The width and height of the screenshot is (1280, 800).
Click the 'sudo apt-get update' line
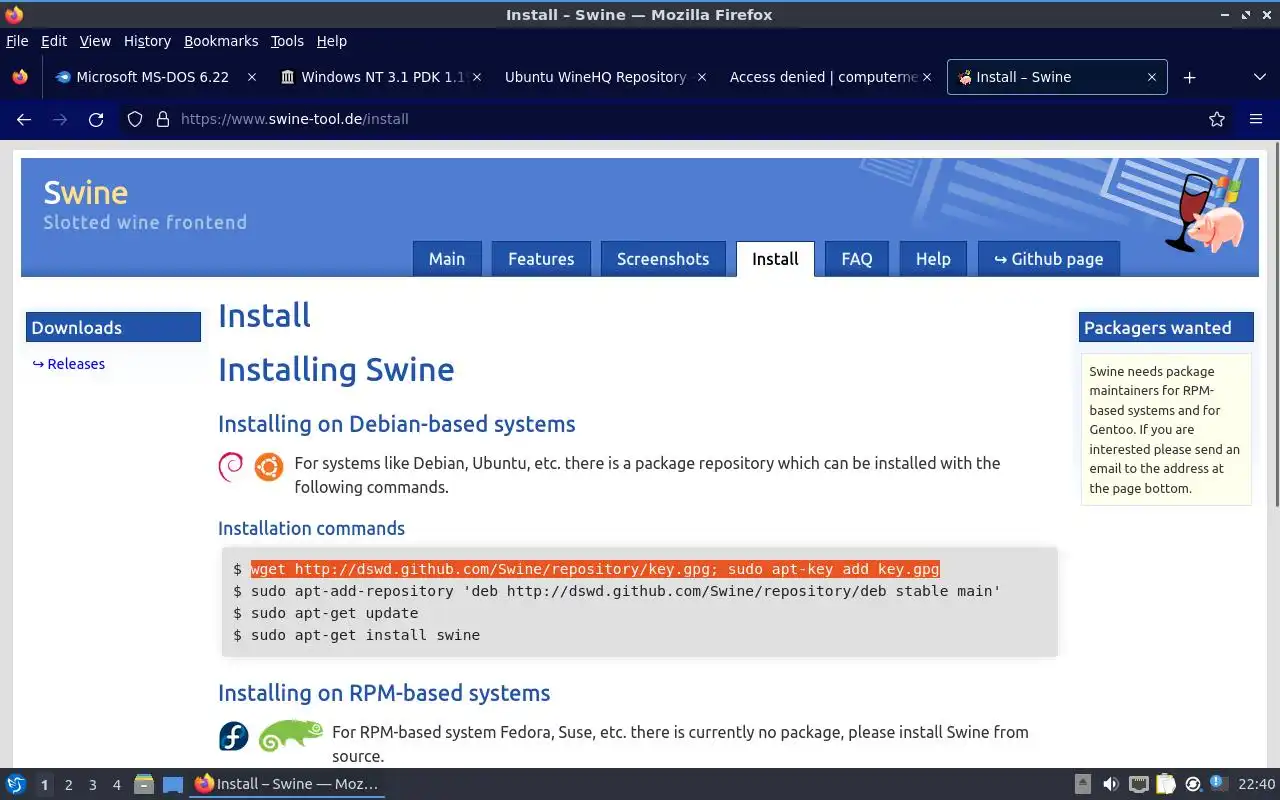[334, 613]
